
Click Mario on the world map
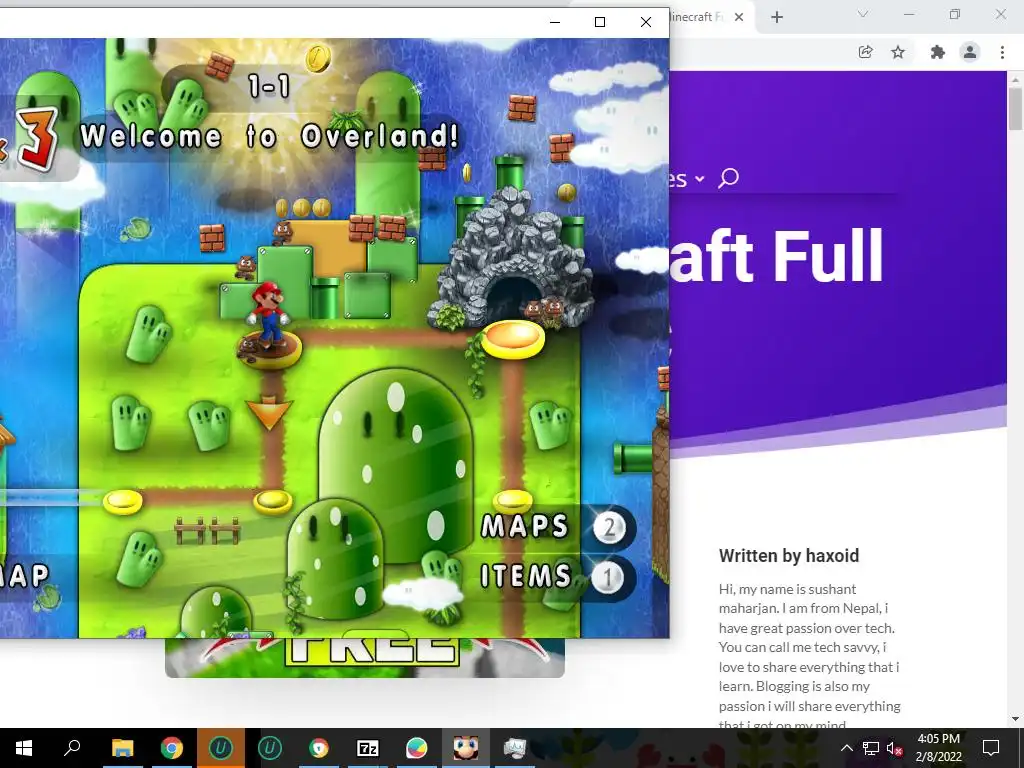click(x=268, y=315)
